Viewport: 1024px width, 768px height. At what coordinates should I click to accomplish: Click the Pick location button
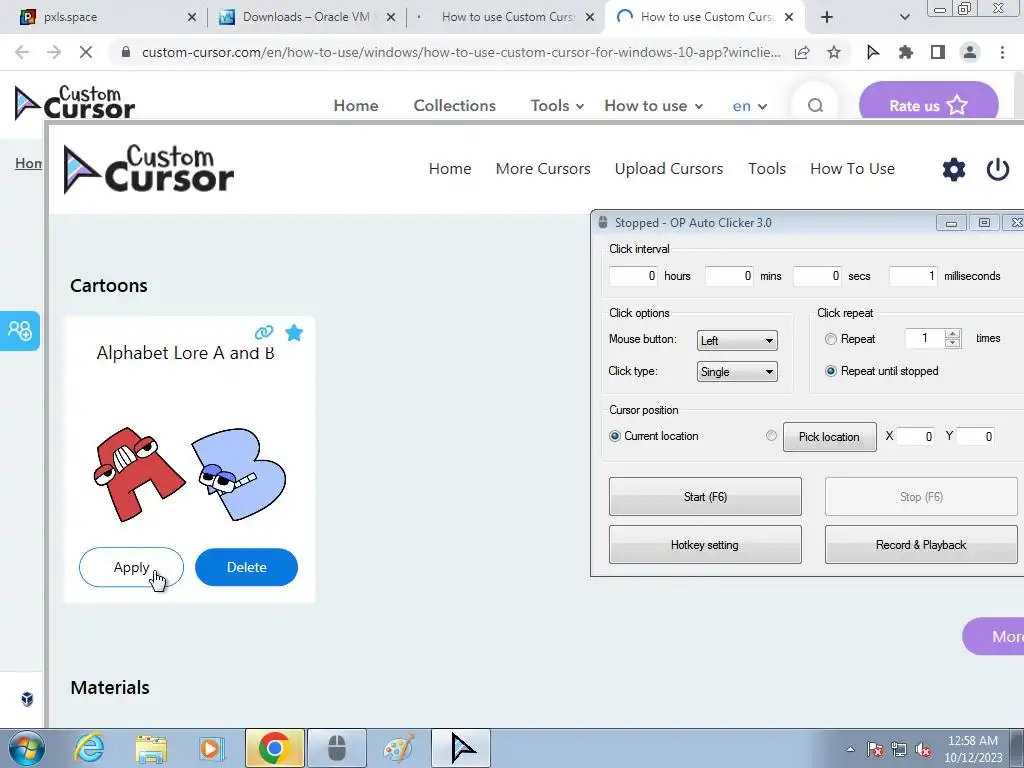point(829,437)
